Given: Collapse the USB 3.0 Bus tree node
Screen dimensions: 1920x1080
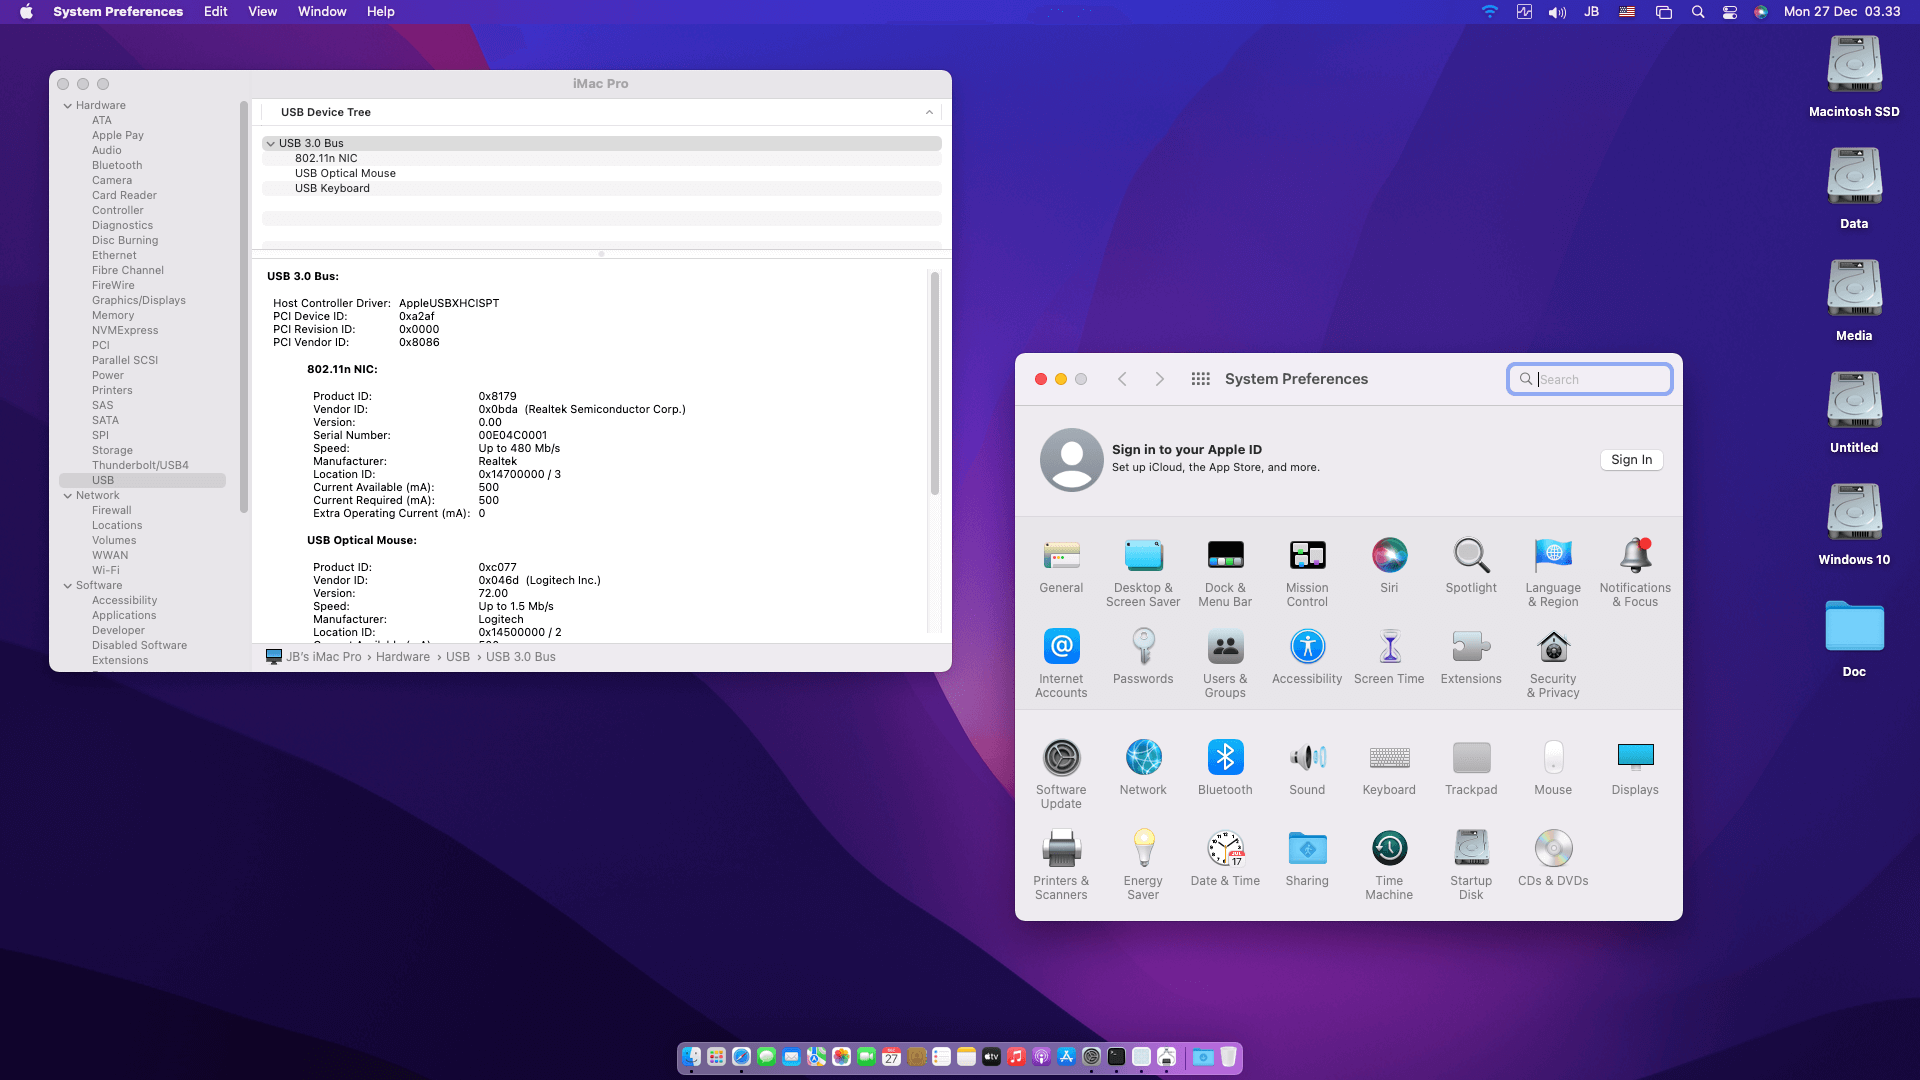Looking at the screenshot, I should point(270,144).
